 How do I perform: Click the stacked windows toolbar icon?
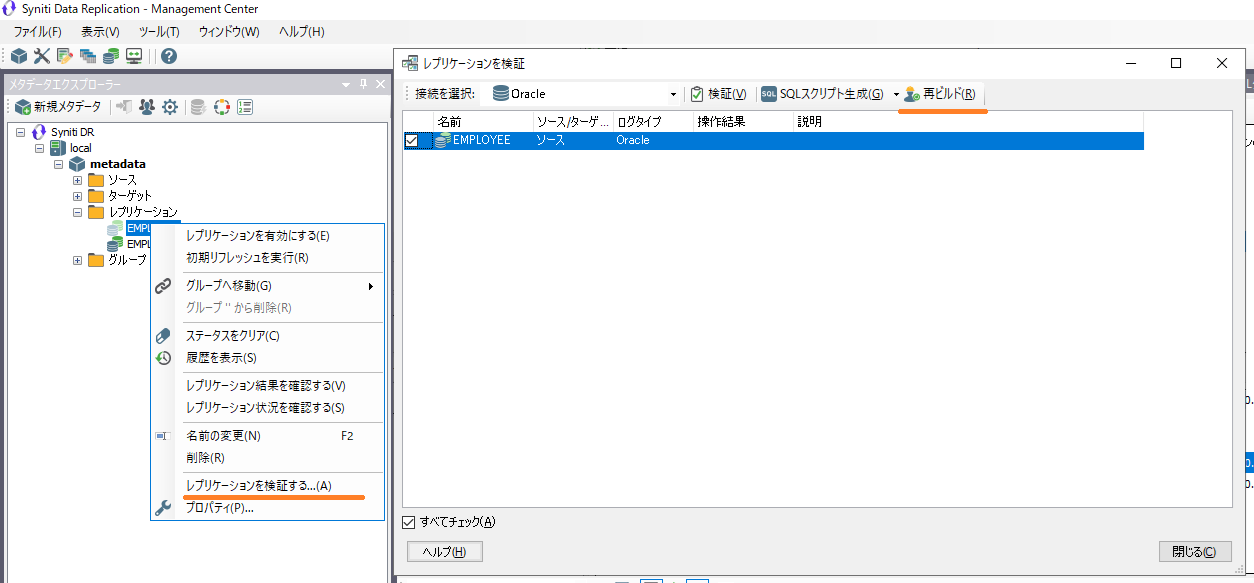[88, 56]
